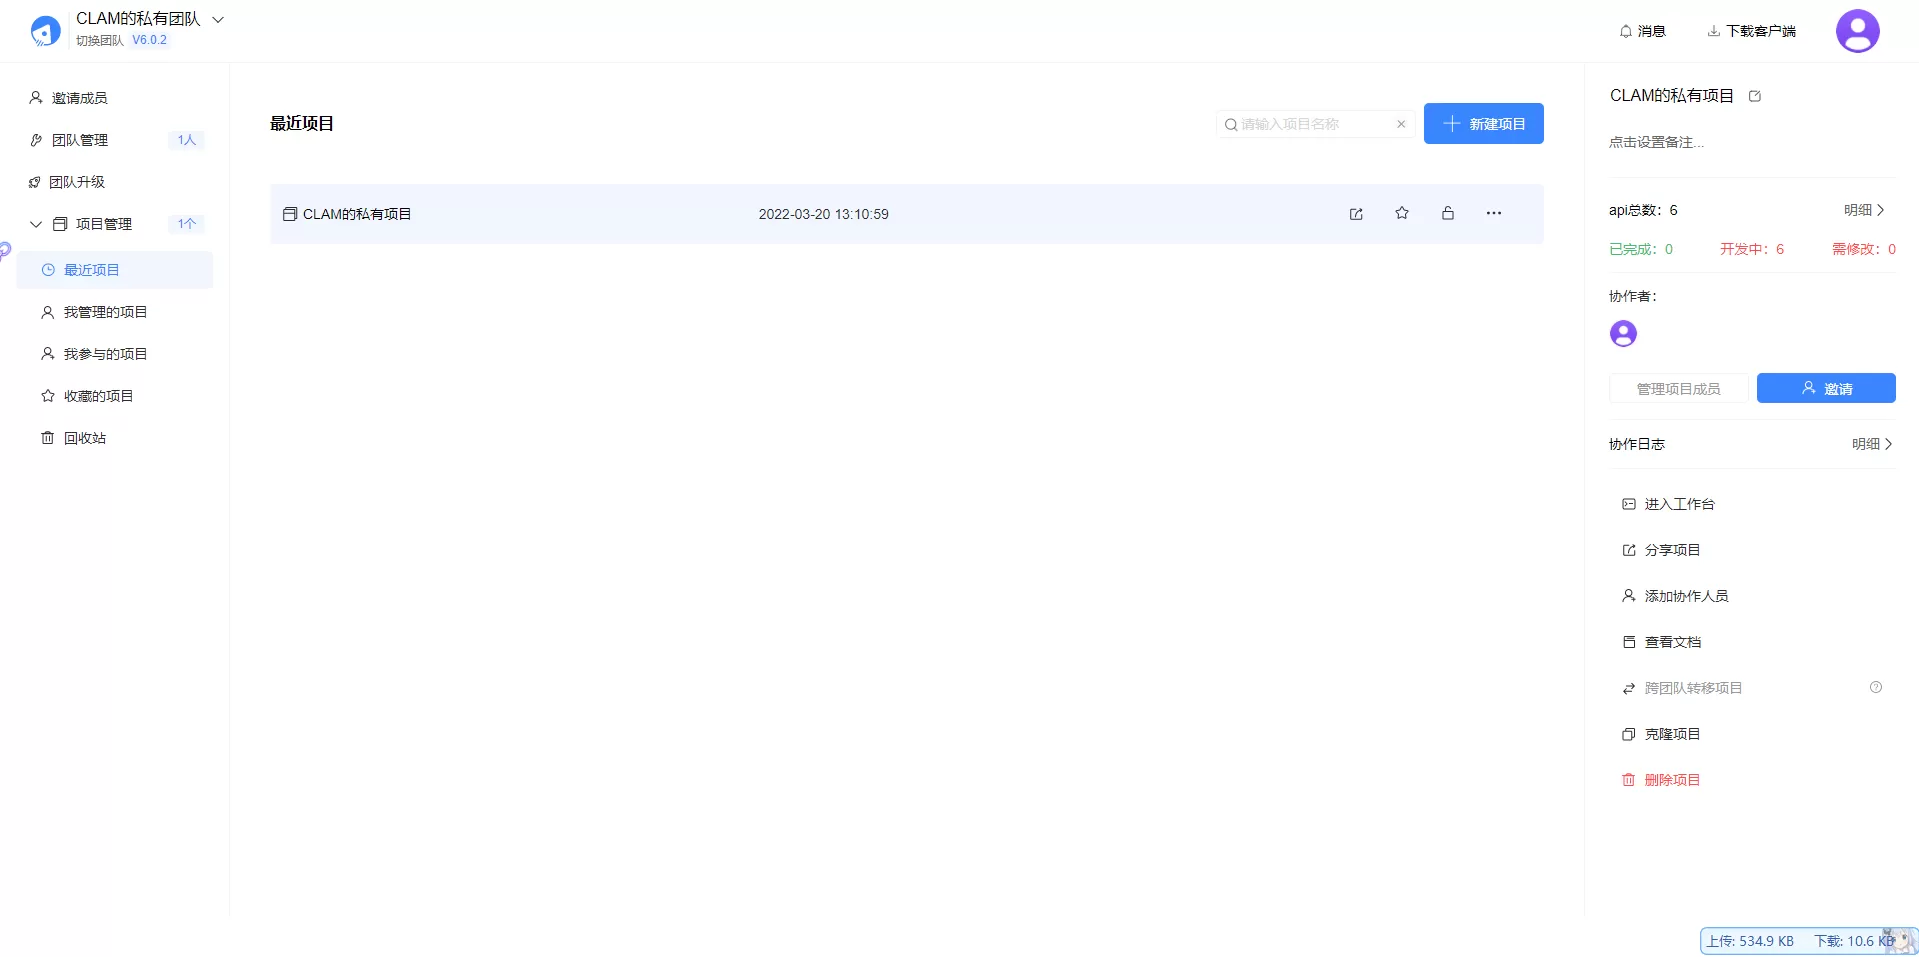Switch to 我管理的项目 in sidebar

pyautogui.click(x=105, y=311)
